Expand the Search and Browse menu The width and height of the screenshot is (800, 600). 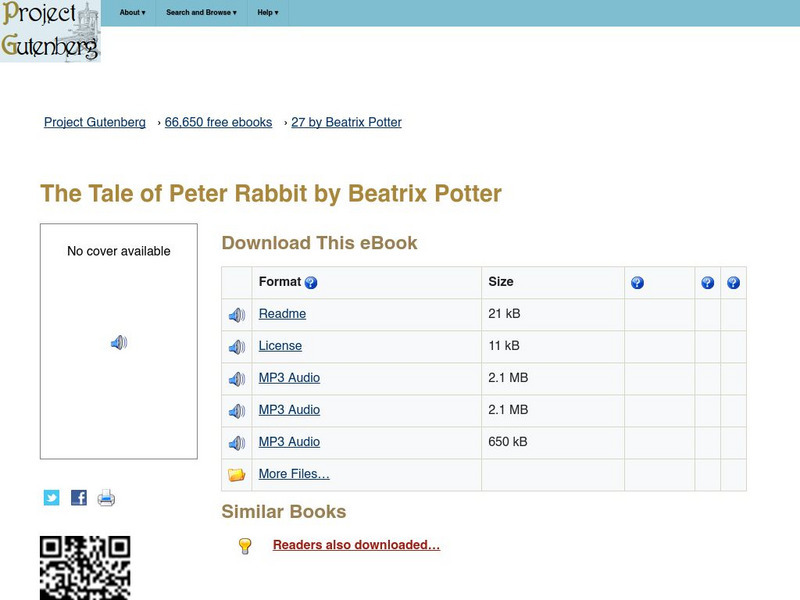(199, 13)
